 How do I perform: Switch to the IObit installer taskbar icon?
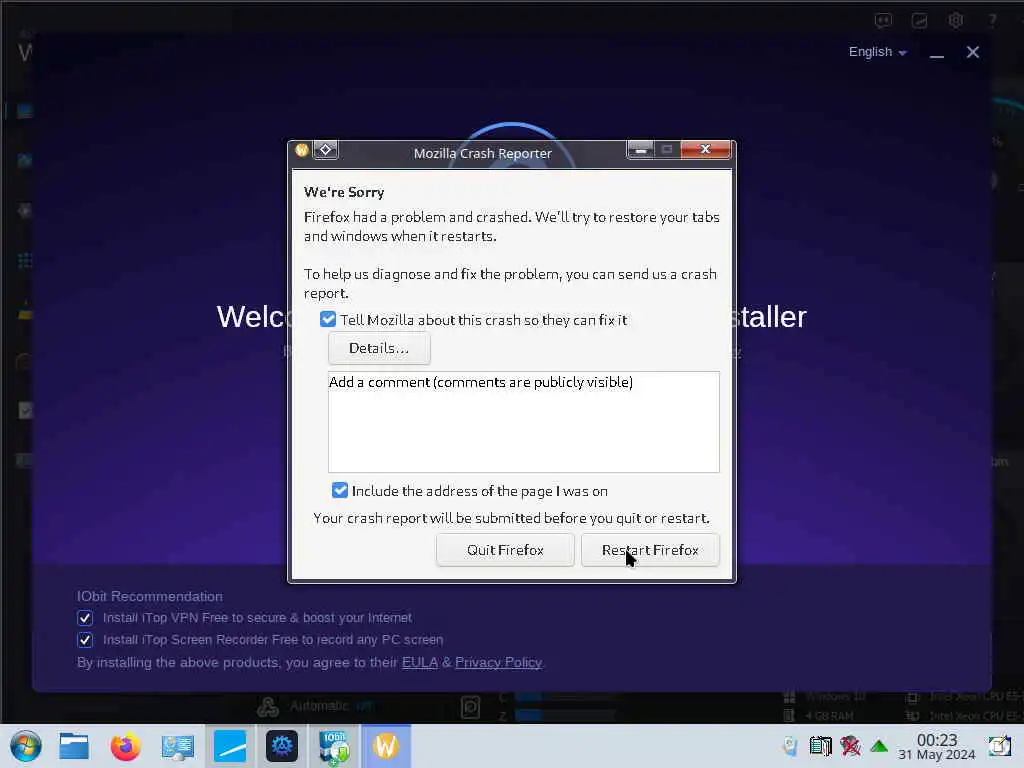334,746
